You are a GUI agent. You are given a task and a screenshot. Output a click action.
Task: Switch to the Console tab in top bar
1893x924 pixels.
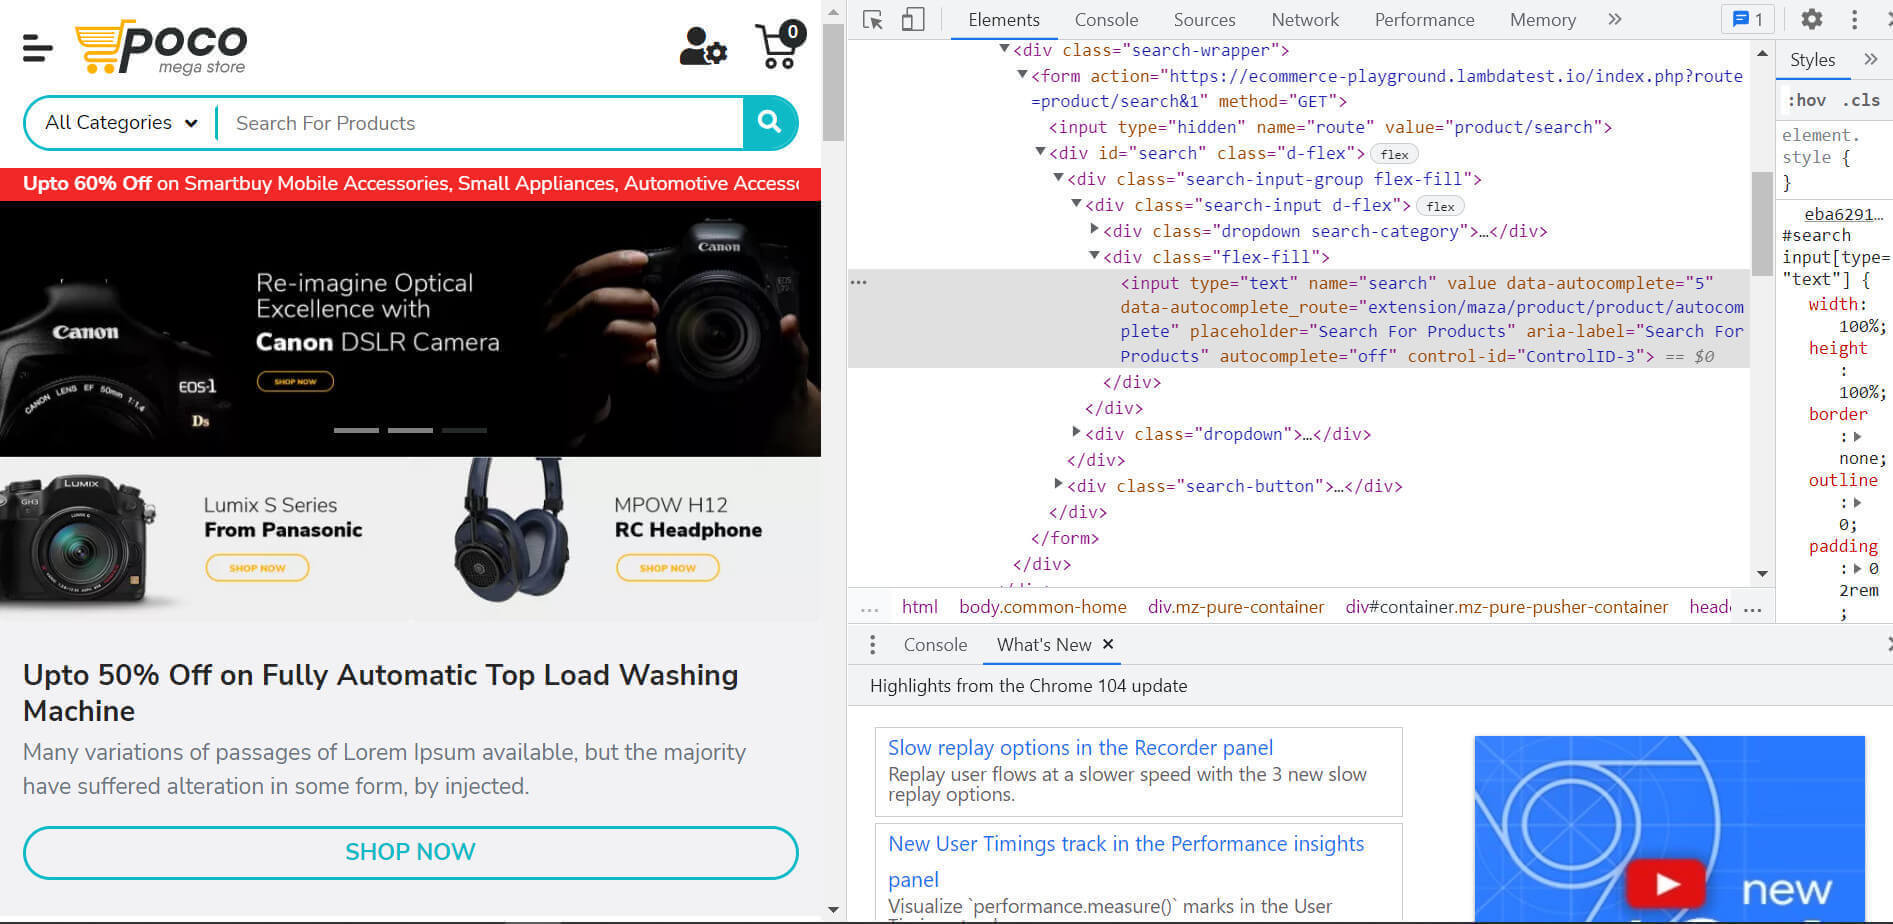[x=1106, y=20]
